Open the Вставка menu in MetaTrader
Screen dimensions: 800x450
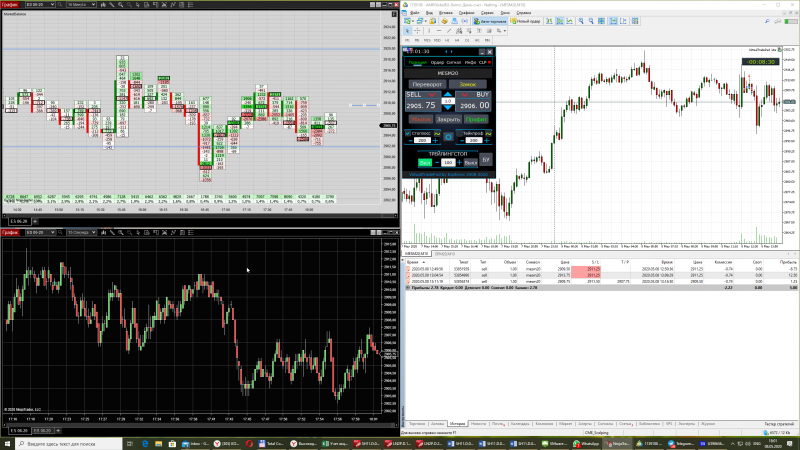pos(445,13)
